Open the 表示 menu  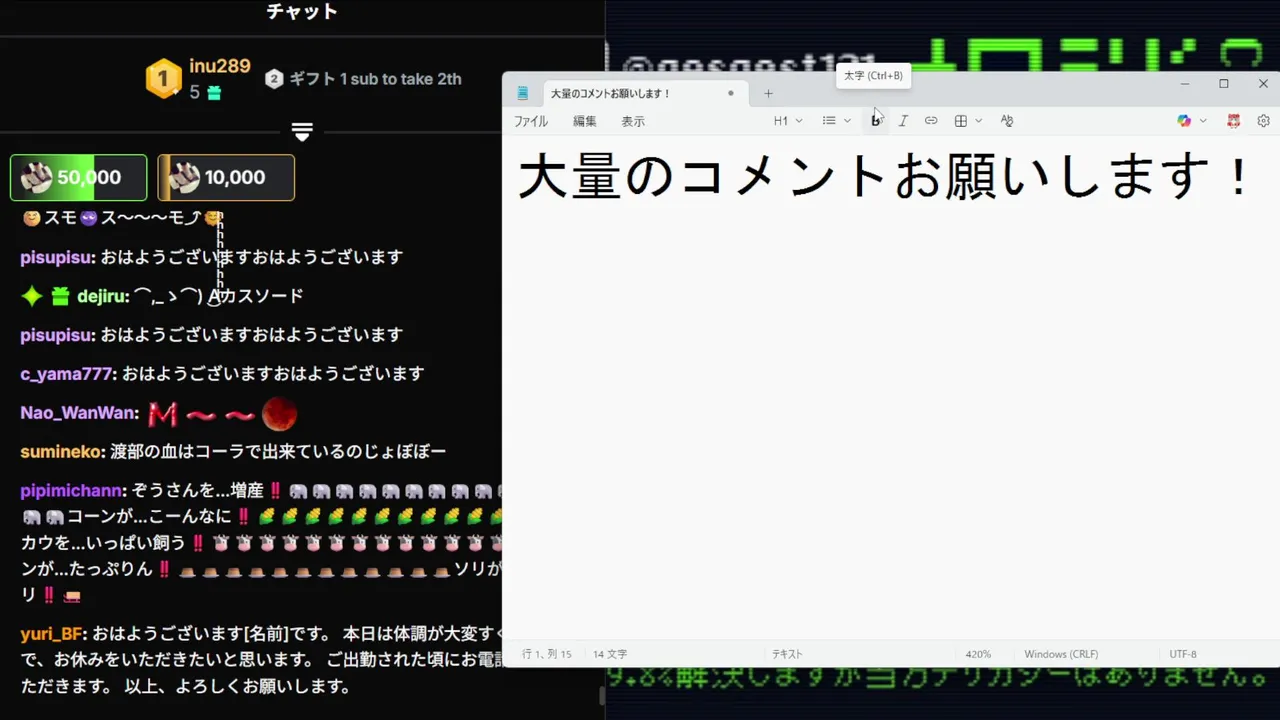(x=633, y=121)
